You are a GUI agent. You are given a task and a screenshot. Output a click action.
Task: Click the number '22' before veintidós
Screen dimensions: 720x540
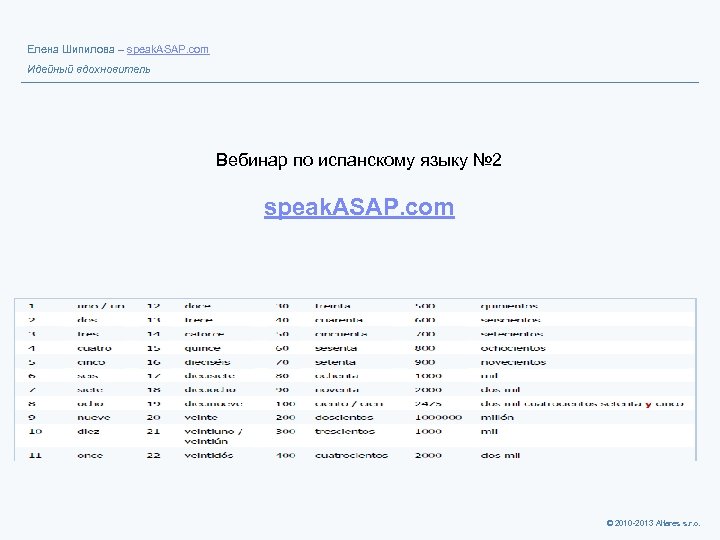click(x=153, y=455)
